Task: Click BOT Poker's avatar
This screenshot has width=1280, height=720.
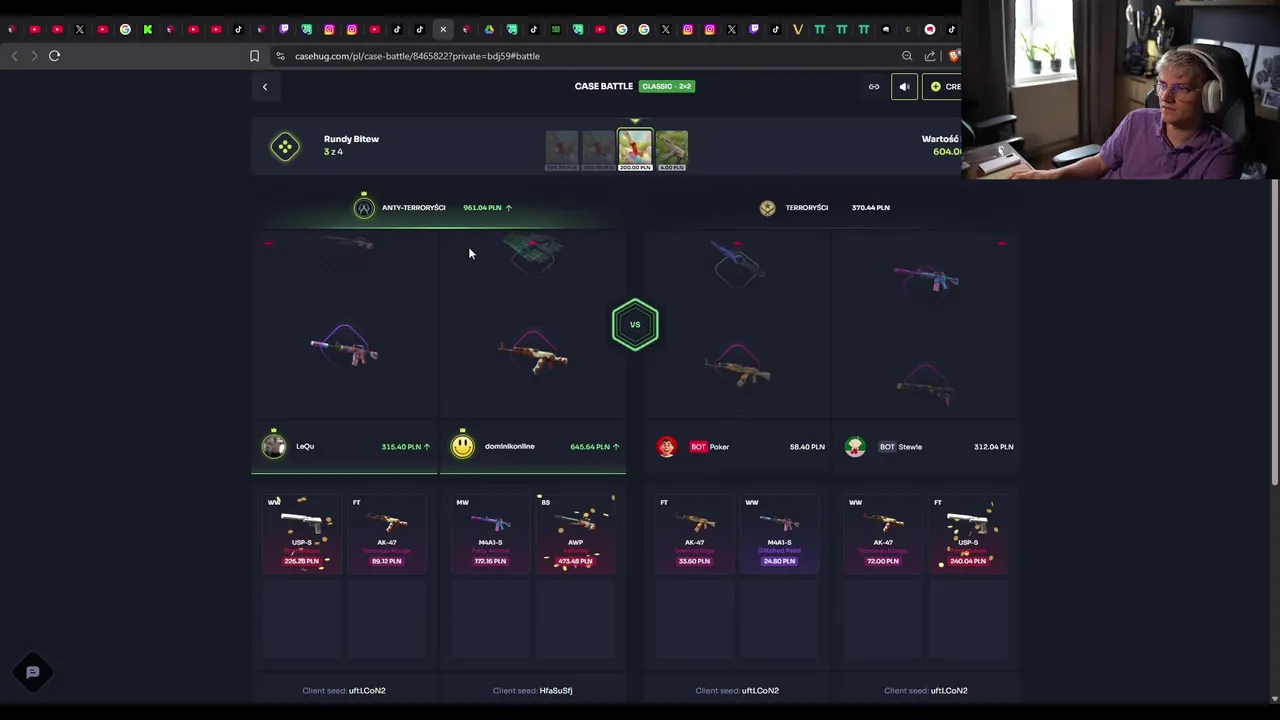Action: click(666, 447)
